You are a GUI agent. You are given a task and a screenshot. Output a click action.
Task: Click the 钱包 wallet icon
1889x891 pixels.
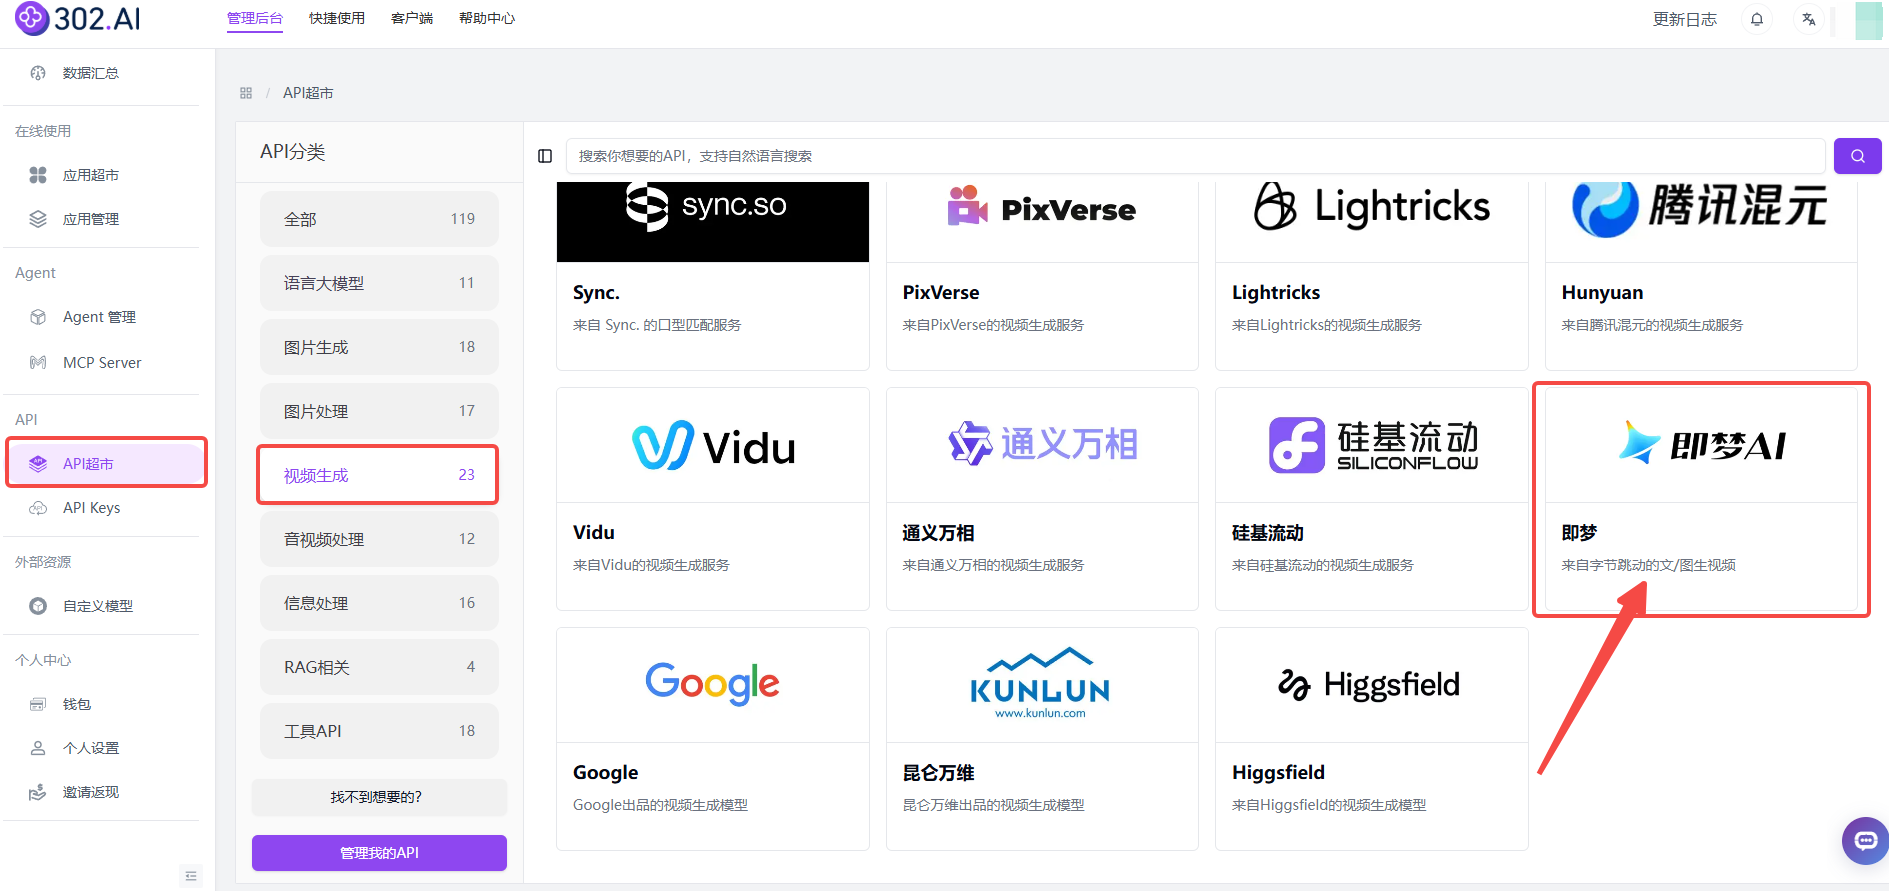pyautogui.click(x=38, y=704)
